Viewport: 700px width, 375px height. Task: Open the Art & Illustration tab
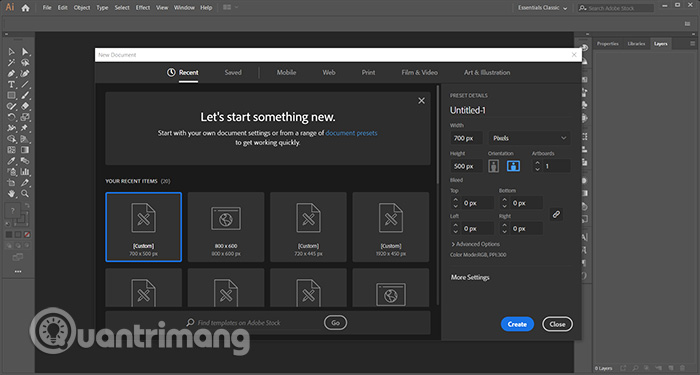[x=487, y=72]
